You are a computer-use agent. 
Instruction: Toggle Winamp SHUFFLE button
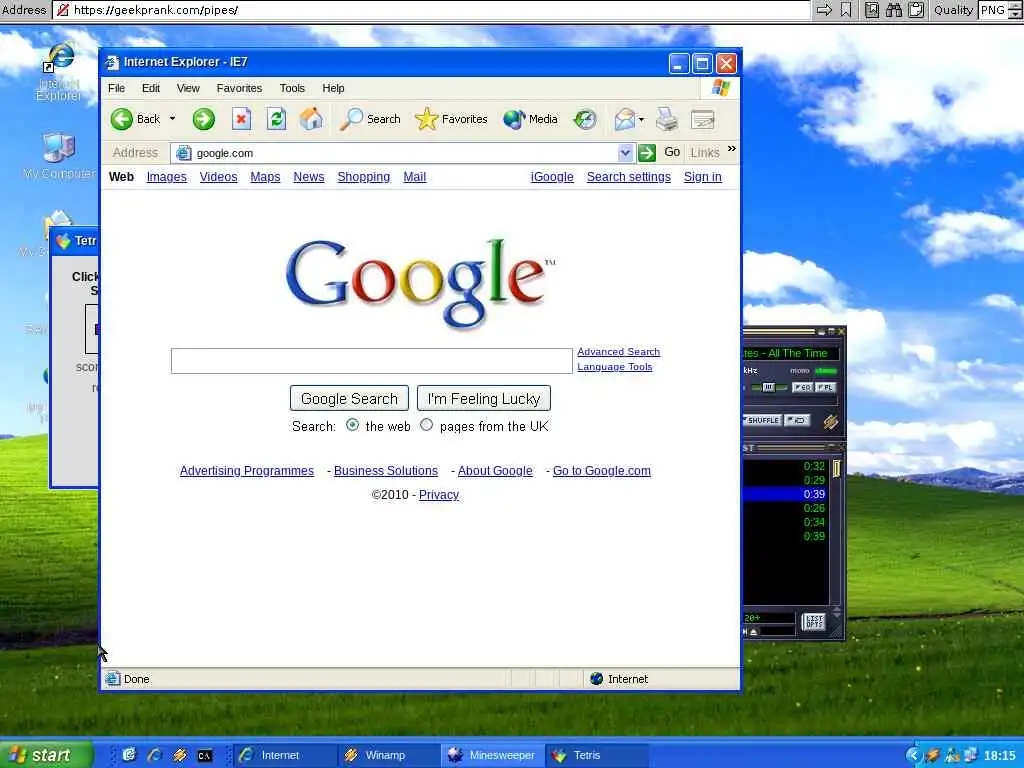(761, 420)
